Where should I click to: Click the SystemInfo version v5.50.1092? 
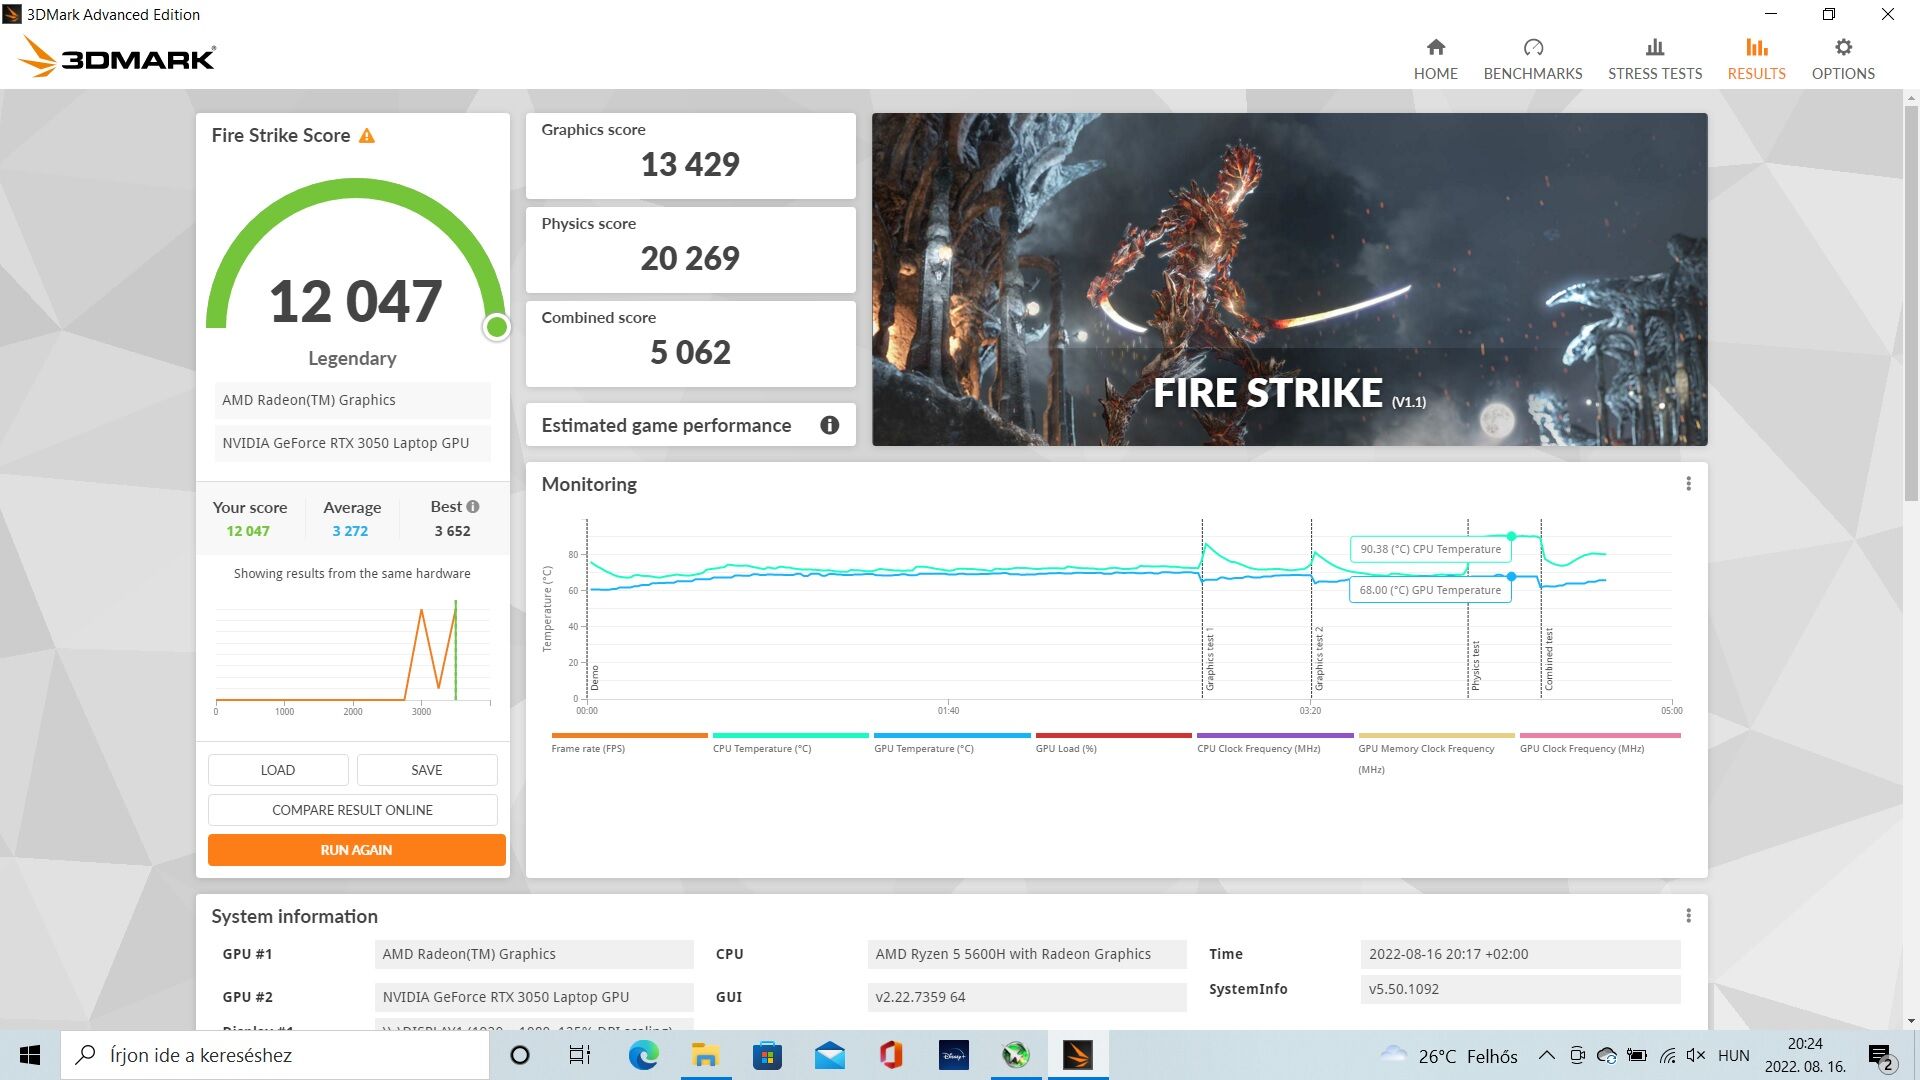pyautogui.click(x=1520, y=989)
